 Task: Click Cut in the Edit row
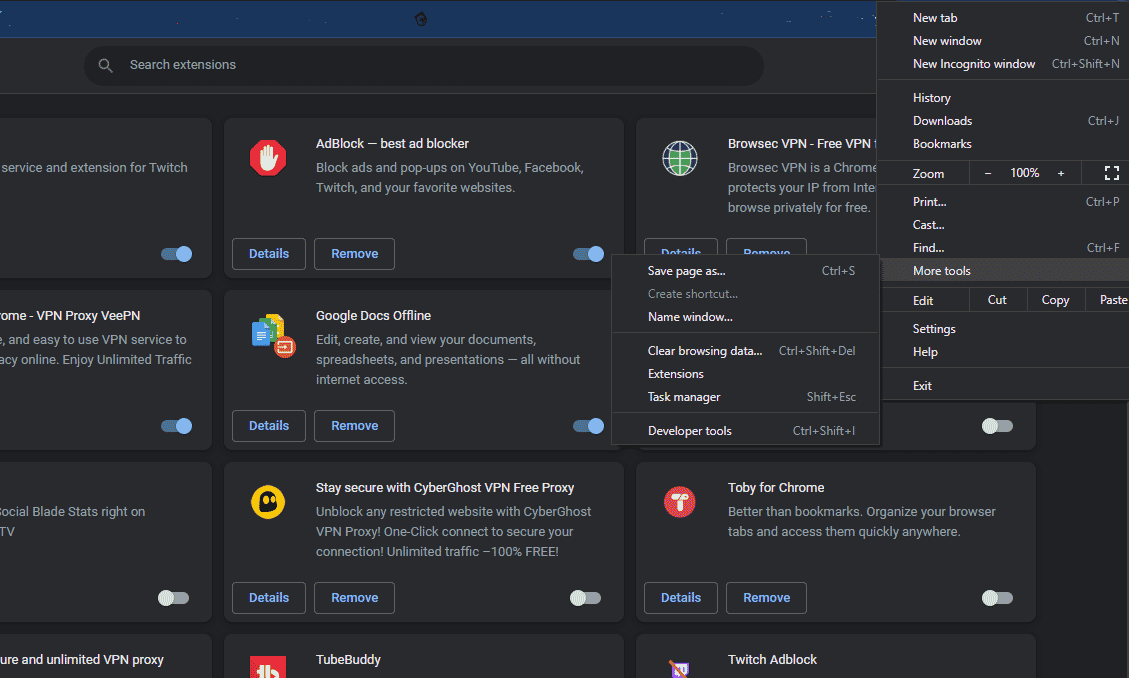pyautogui.click(x=997, y=300)
